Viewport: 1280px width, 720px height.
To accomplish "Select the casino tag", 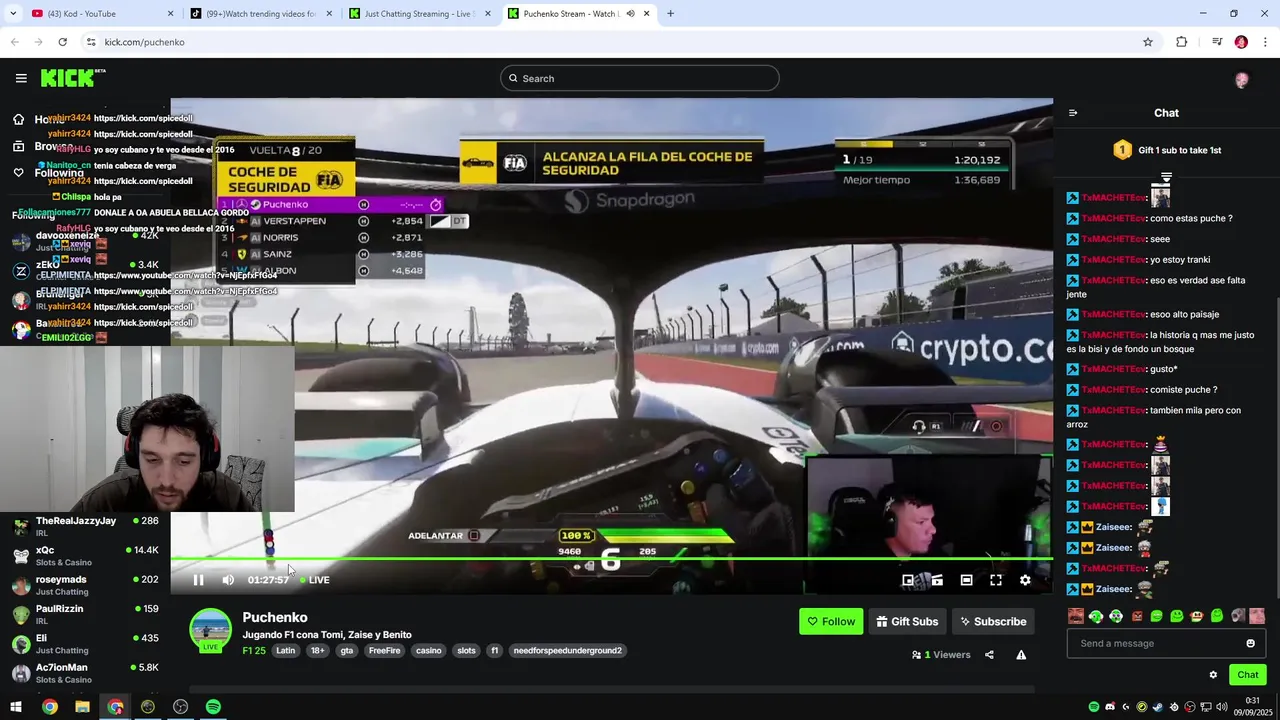I will pos(429,651).
